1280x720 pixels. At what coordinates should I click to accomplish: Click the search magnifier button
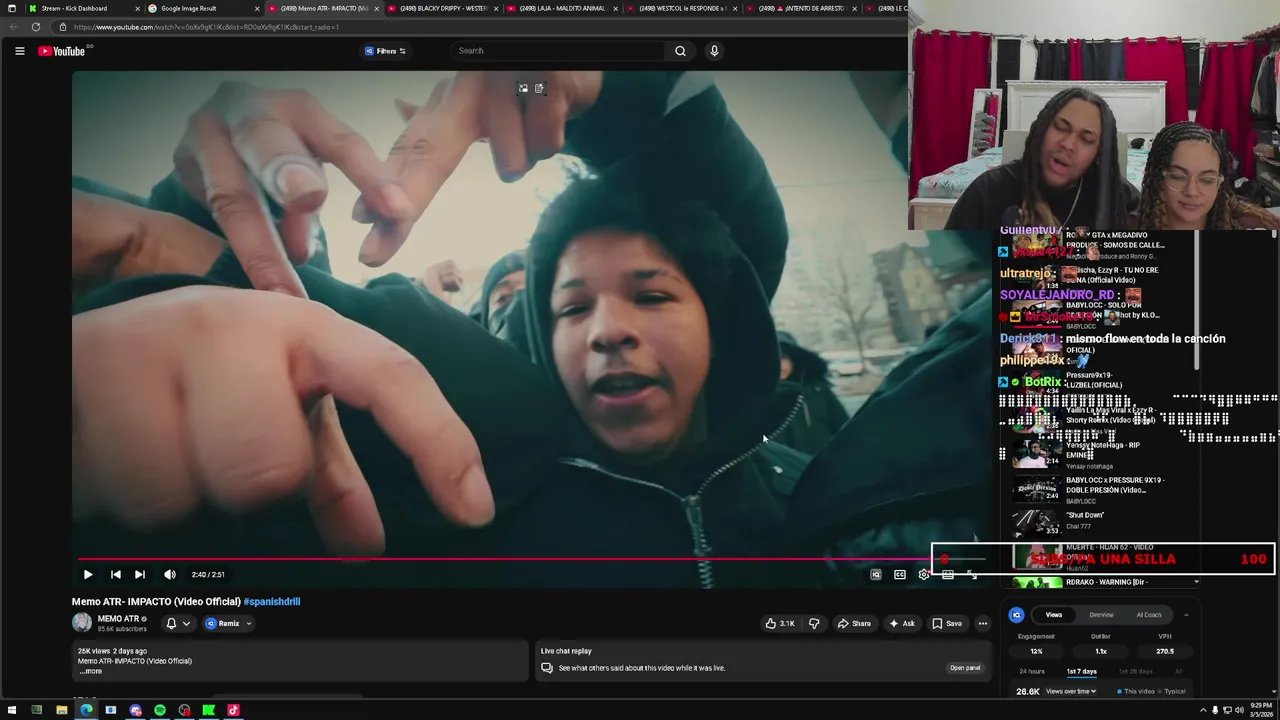680,51
